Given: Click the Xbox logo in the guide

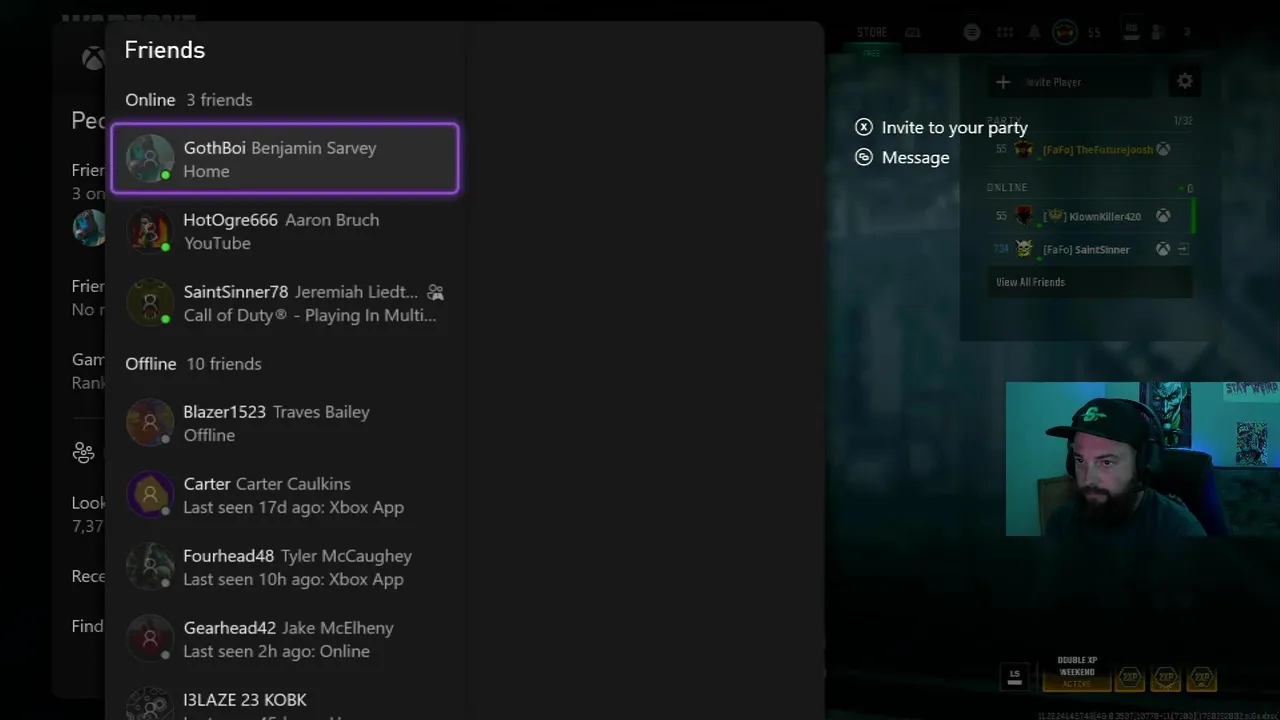Looking at the screenshot, I should (93, 58).
